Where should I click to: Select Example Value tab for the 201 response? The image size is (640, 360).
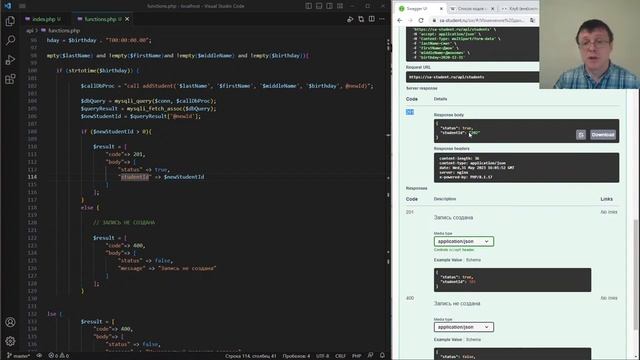tap(448, 260)
